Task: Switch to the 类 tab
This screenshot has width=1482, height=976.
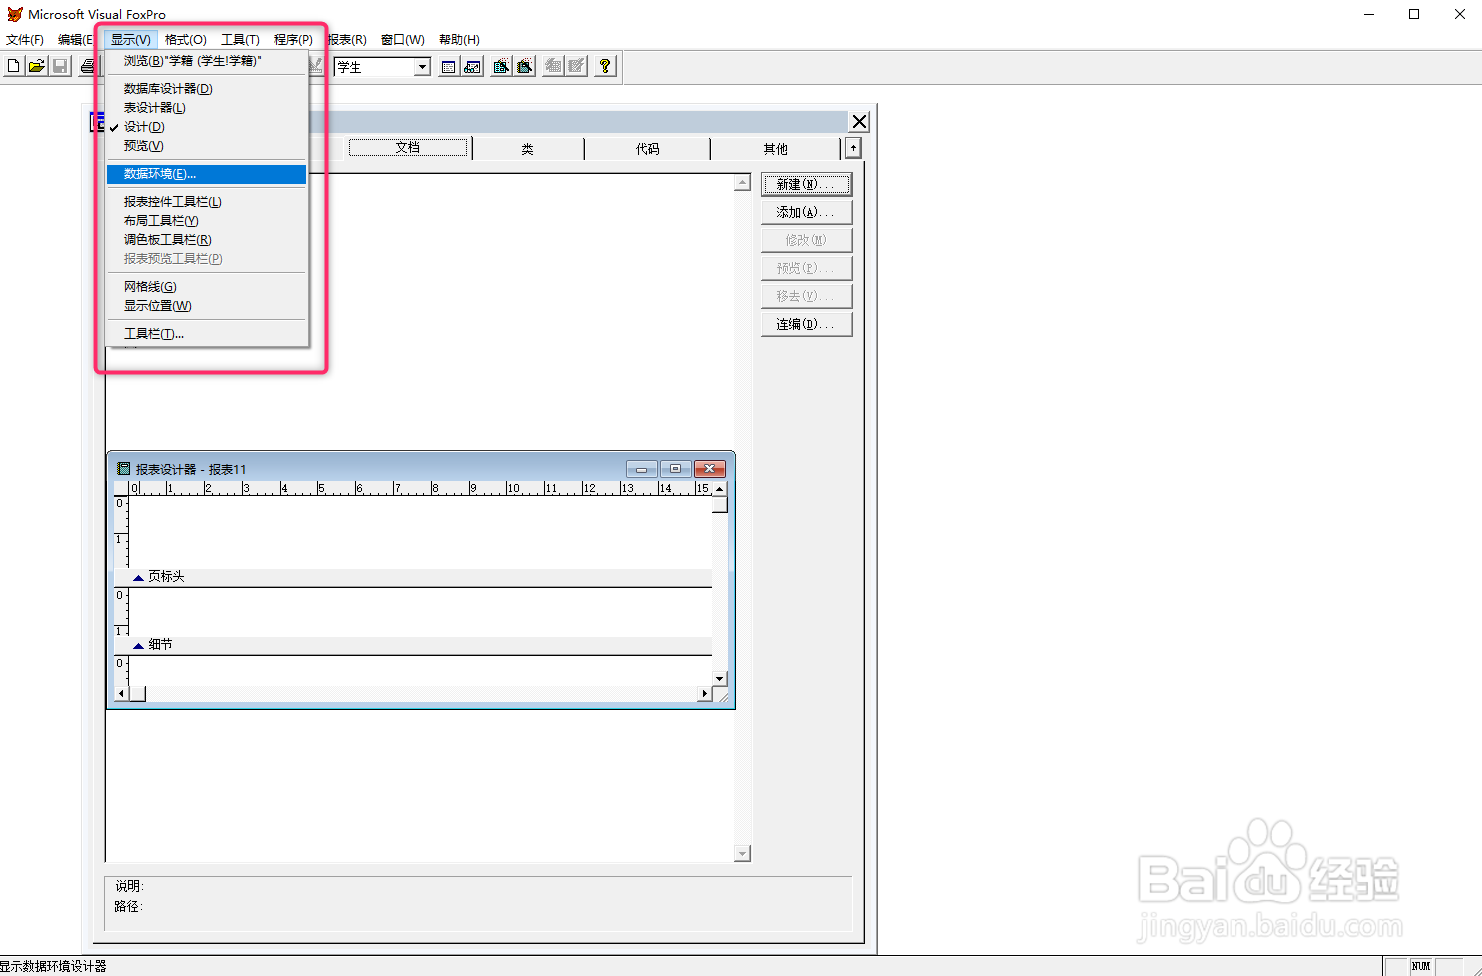Action: click(528, 149)
